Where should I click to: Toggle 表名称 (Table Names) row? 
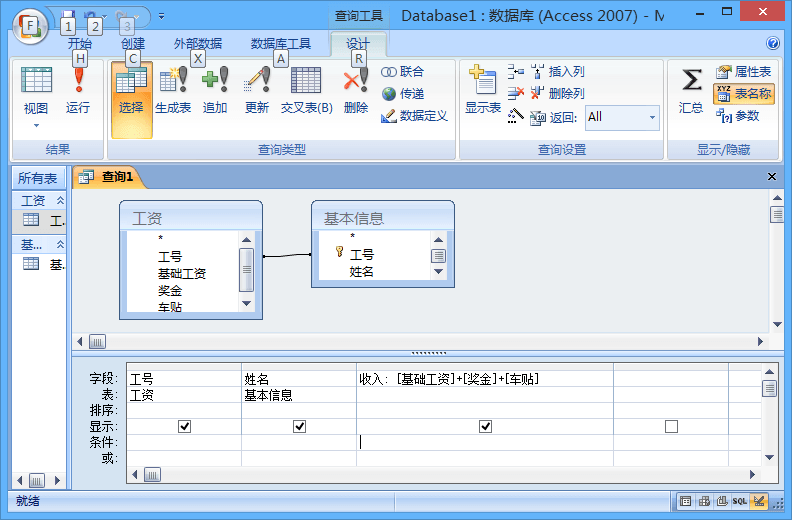point(744,94)
